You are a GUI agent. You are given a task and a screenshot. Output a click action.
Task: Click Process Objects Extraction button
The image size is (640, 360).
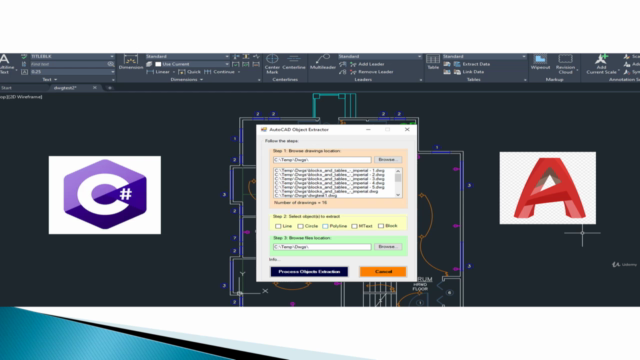point(309,271)
